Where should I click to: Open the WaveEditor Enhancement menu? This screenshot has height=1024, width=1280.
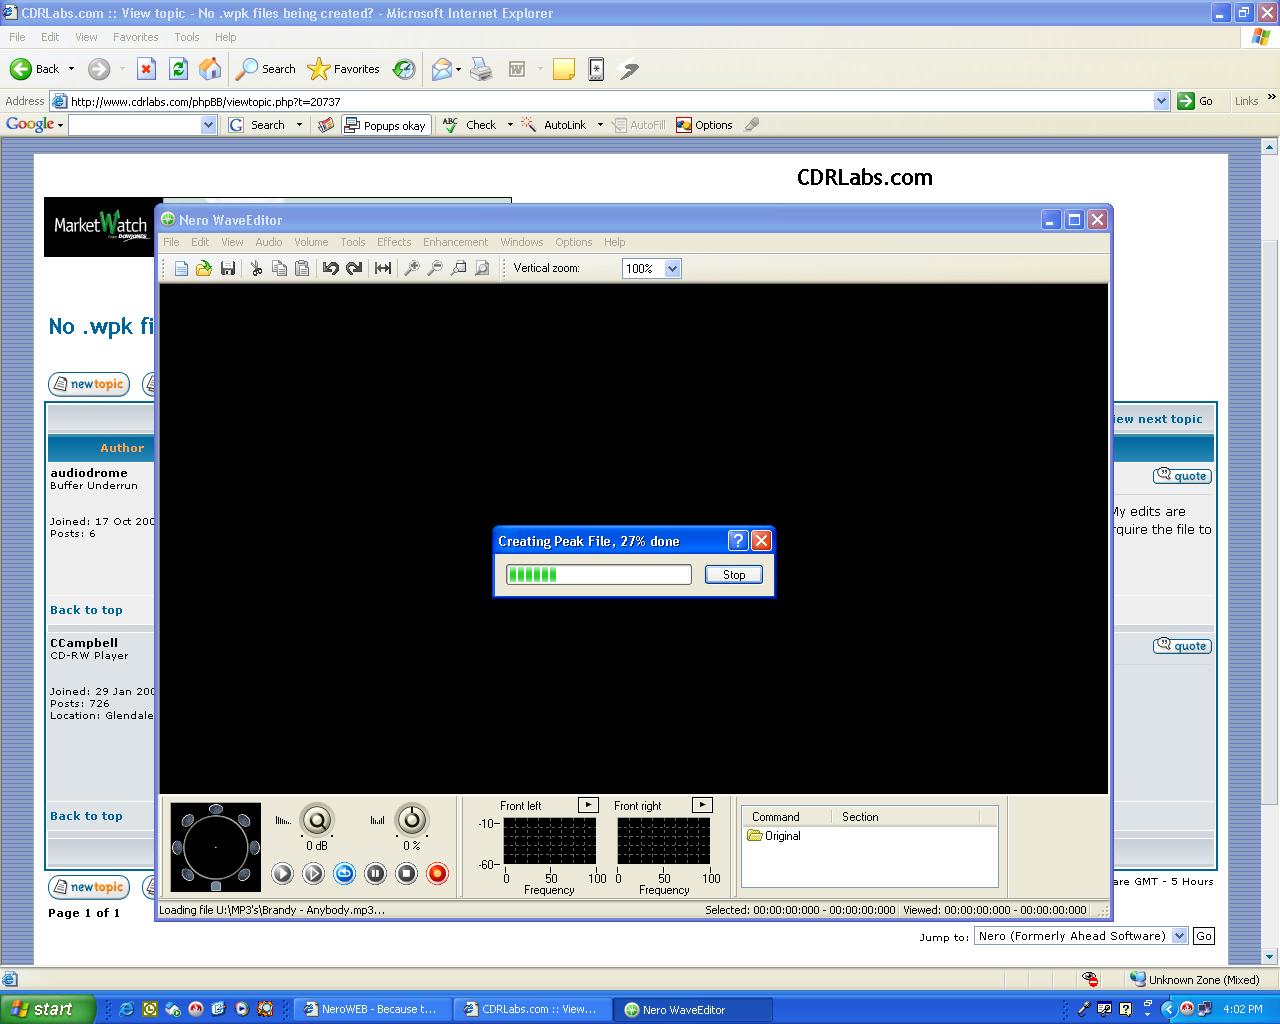tap(455, 242)
